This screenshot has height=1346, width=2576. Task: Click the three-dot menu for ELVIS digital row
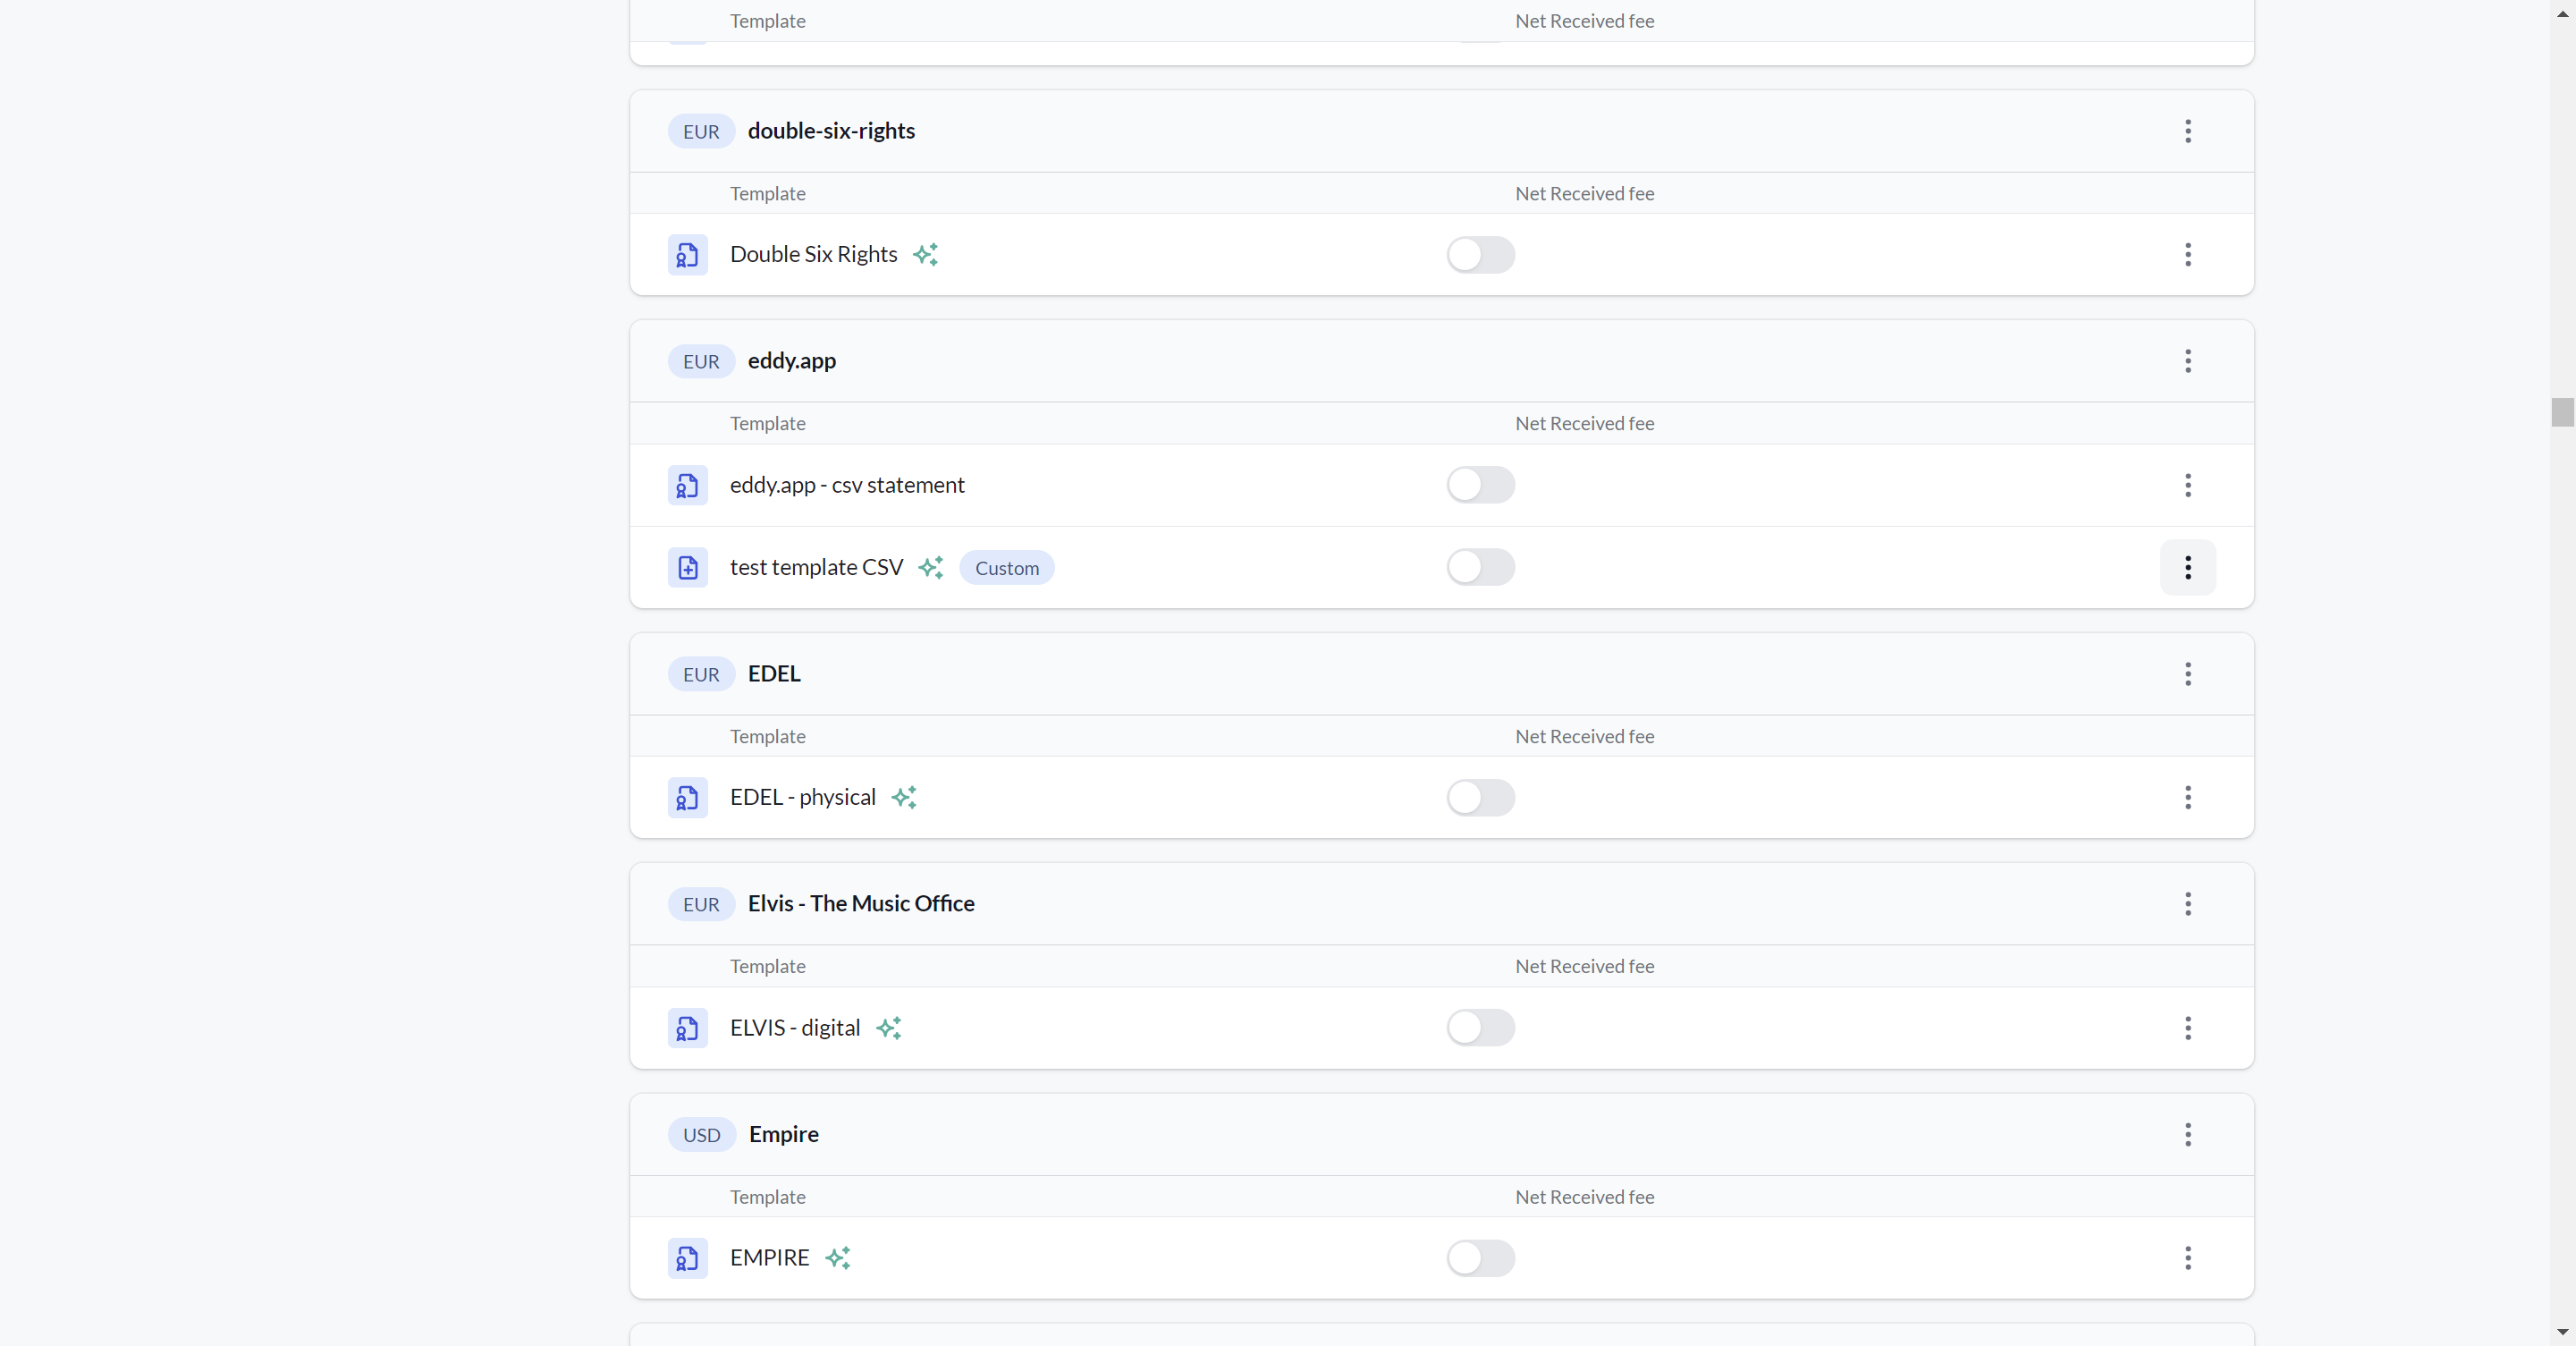(x=2189, y=1028)
